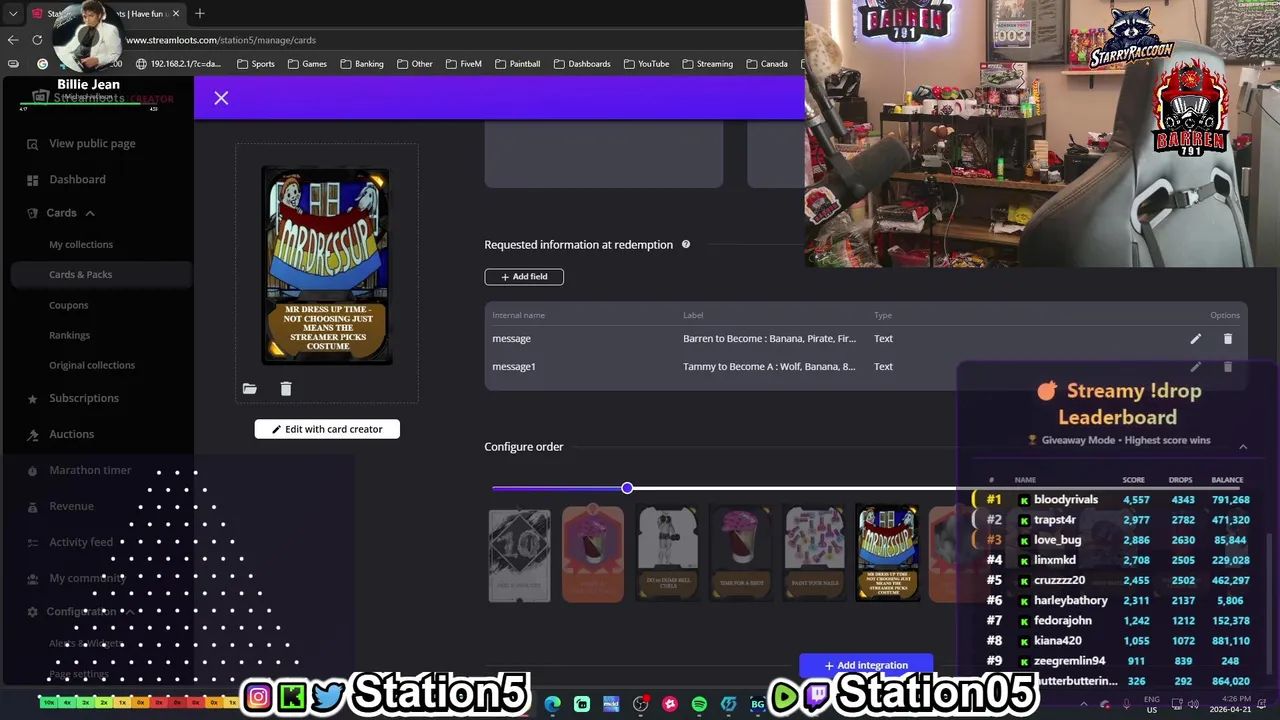Open the Other bookmark folder
This screenshot has width=1280, height=720.
[x=414, y=64]
